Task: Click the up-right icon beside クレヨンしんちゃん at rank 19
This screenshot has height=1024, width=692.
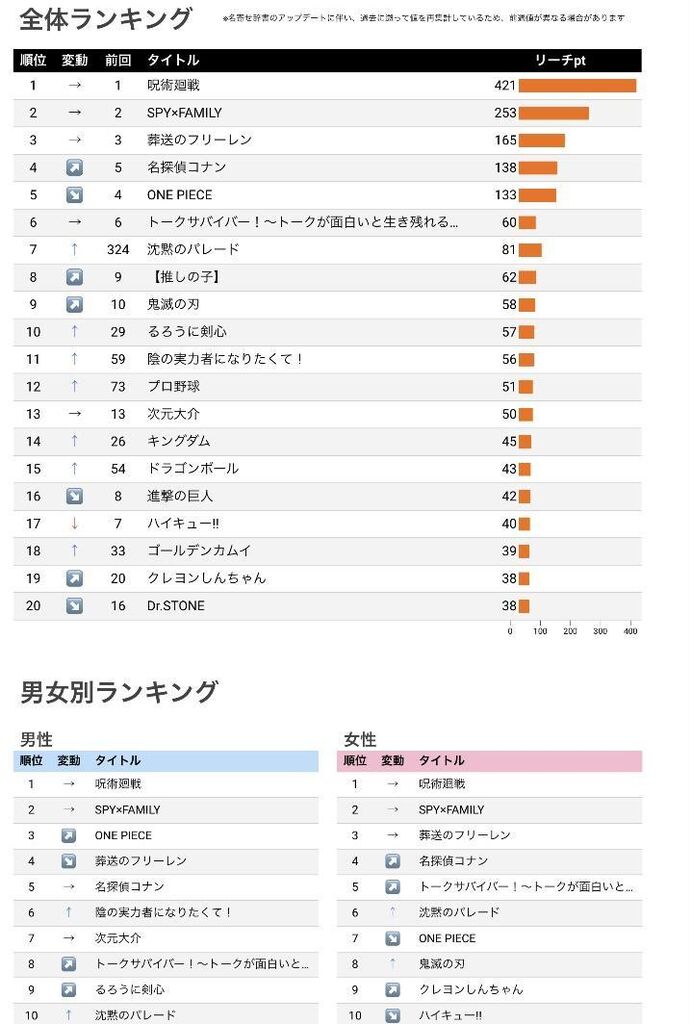Action: 74,579
